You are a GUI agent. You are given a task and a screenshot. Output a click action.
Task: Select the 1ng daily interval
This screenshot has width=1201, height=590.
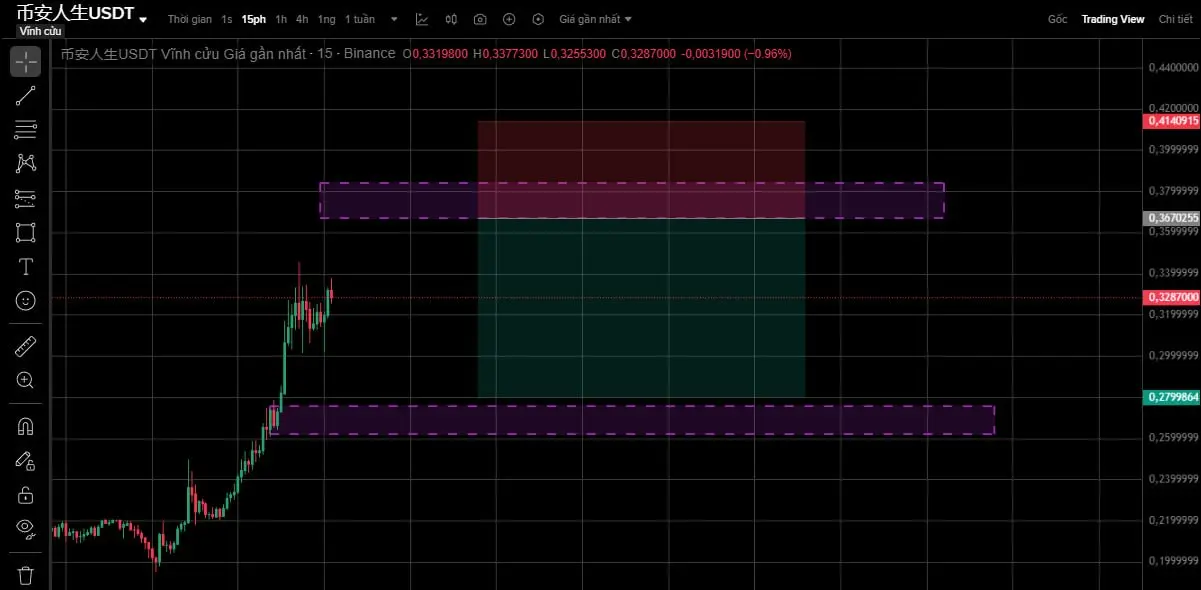click(x=327, y=19)
